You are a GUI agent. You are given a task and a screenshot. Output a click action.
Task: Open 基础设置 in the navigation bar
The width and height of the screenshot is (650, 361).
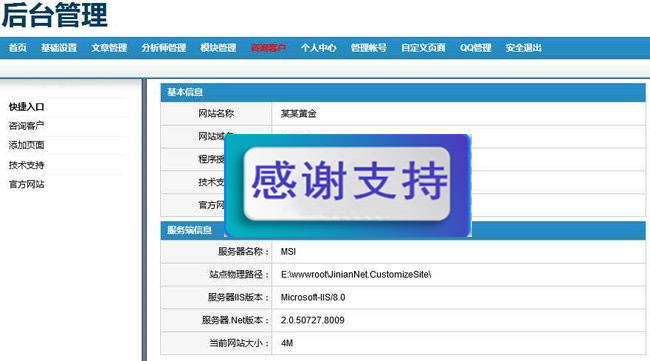click(x=59, y=48)
